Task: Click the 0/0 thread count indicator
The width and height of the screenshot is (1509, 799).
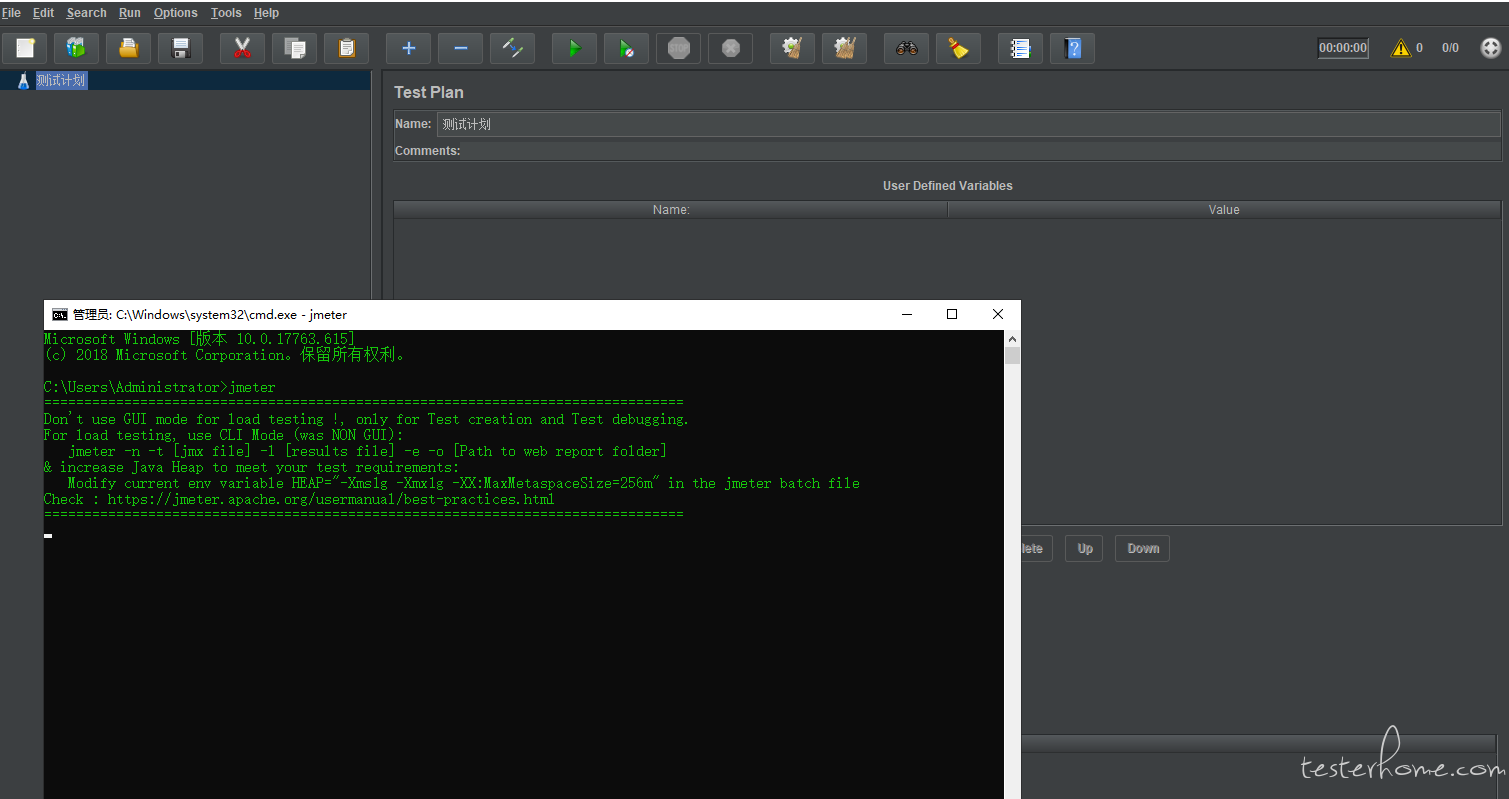Action: click(1450, 48)
